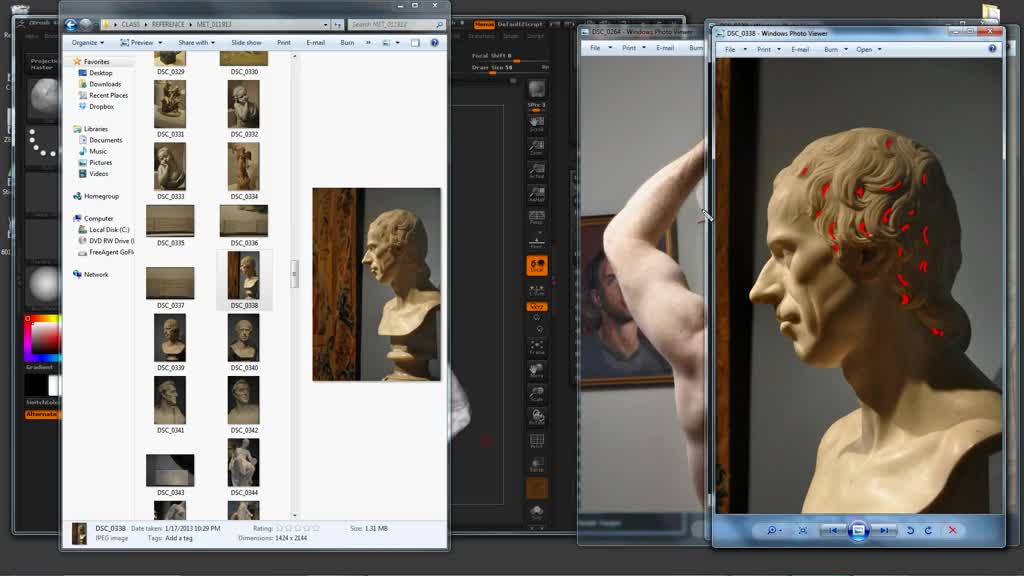The height and width of the screenshot is (576, 1024).
Task: Toggle the ZBrush L.Sym button
Action: pyautogui.click(x=537, y=290)
